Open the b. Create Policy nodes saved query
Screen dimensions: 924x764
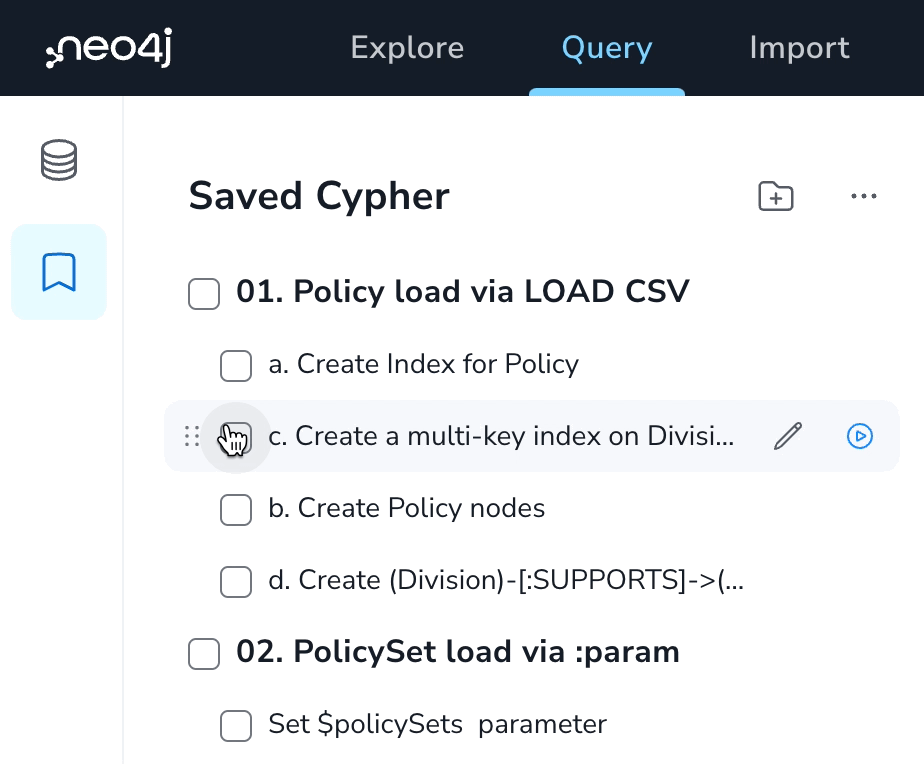click(407, 508)
